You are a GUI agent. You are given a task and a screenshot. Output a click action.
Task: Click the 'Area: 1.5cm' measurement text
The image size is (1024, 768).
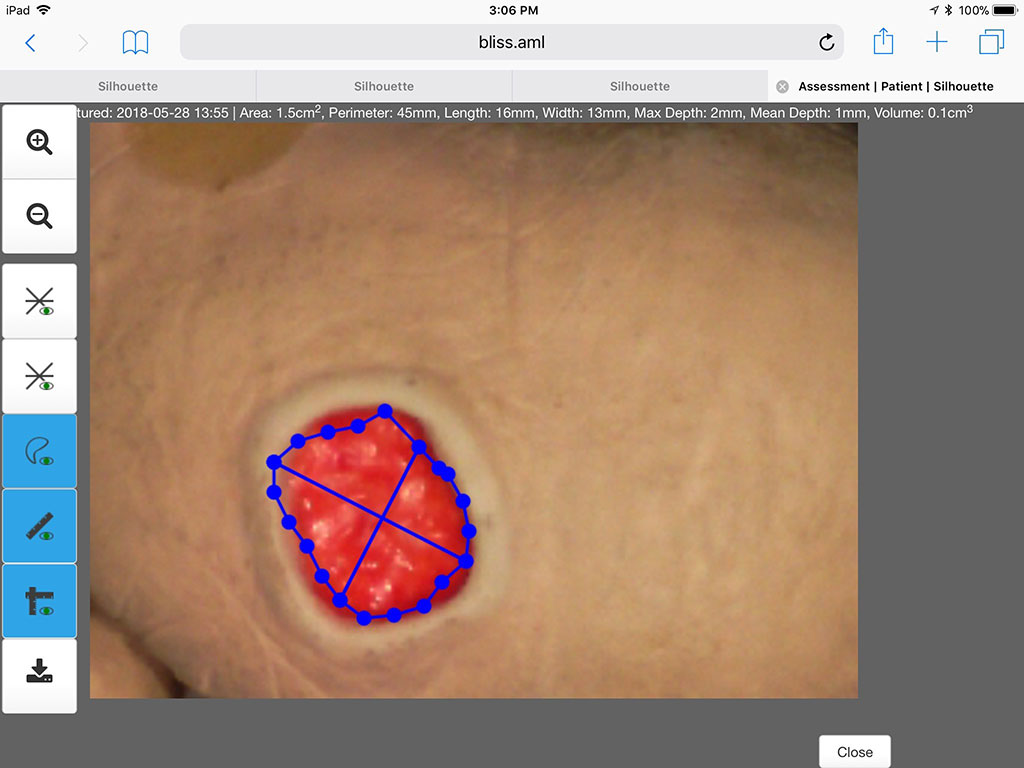click(x=280, y=112)
